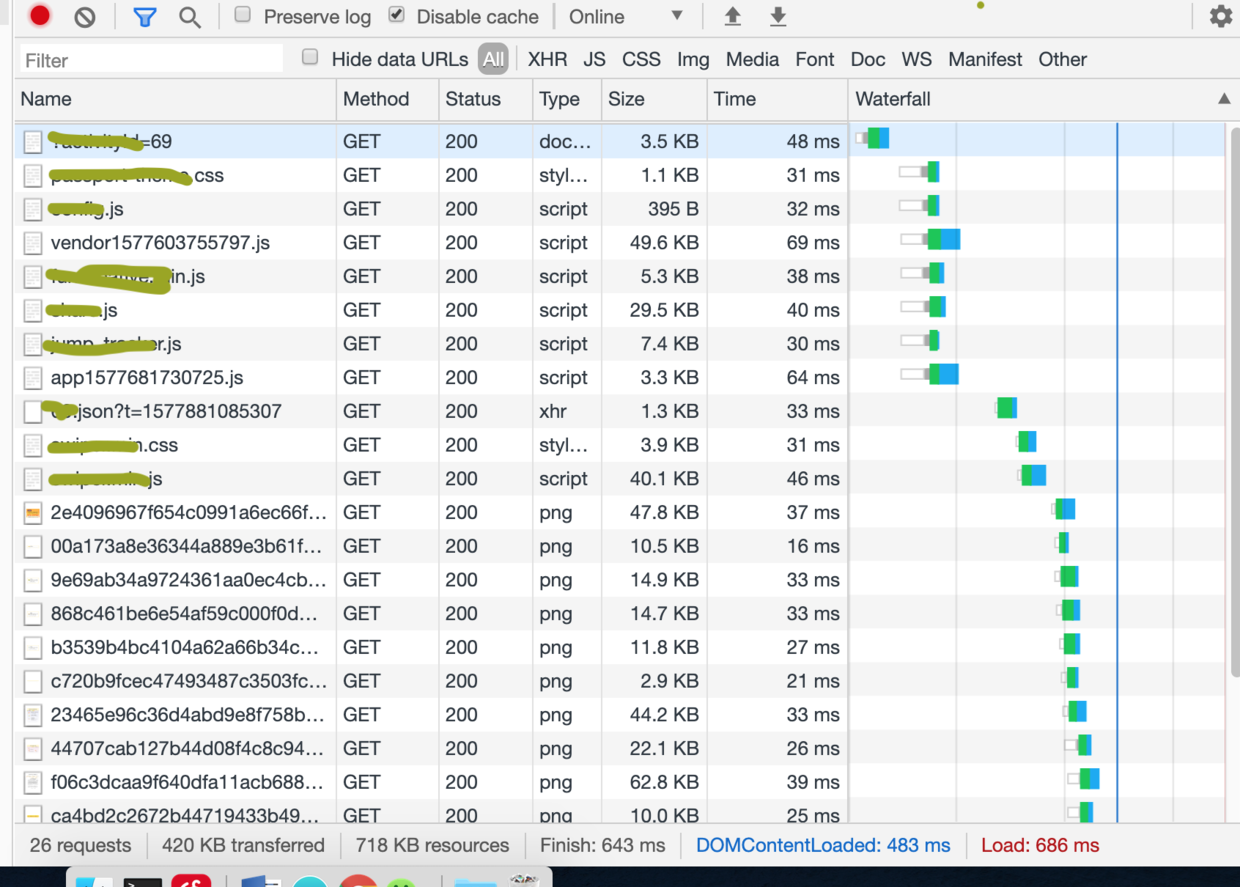Enable Hide data URLs checkbox
The width and height of the screenshot is (1240, 887).
tap(310, 58)
